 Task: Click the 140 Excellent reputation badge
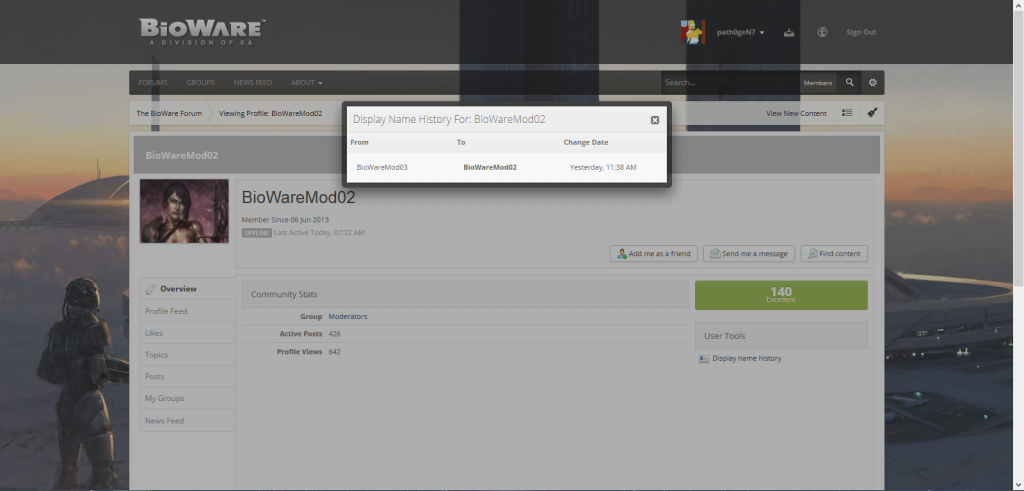(x=781, y=295)
